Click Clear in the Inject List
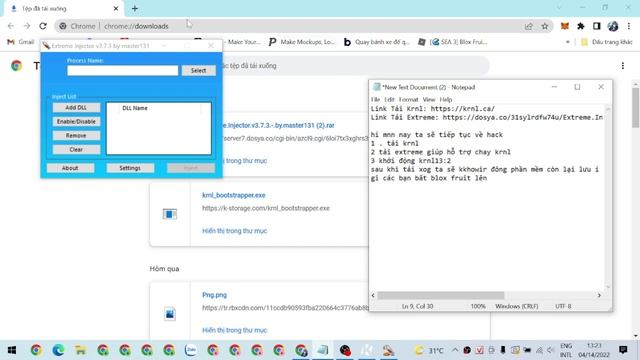Image resolution: width=640 pixels, height=360 pixels. (x=76, y=149)
